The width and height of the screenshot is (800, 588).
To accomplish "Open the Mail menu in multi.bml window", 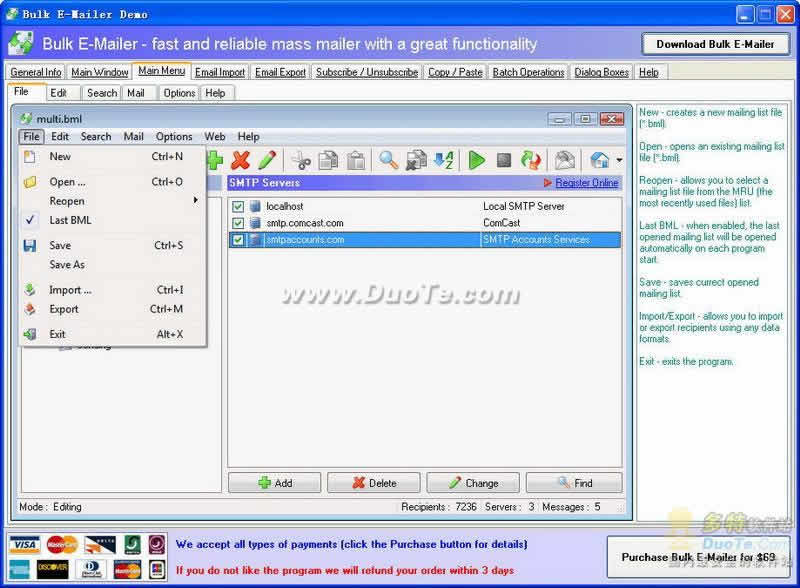I will pos(133,136).
